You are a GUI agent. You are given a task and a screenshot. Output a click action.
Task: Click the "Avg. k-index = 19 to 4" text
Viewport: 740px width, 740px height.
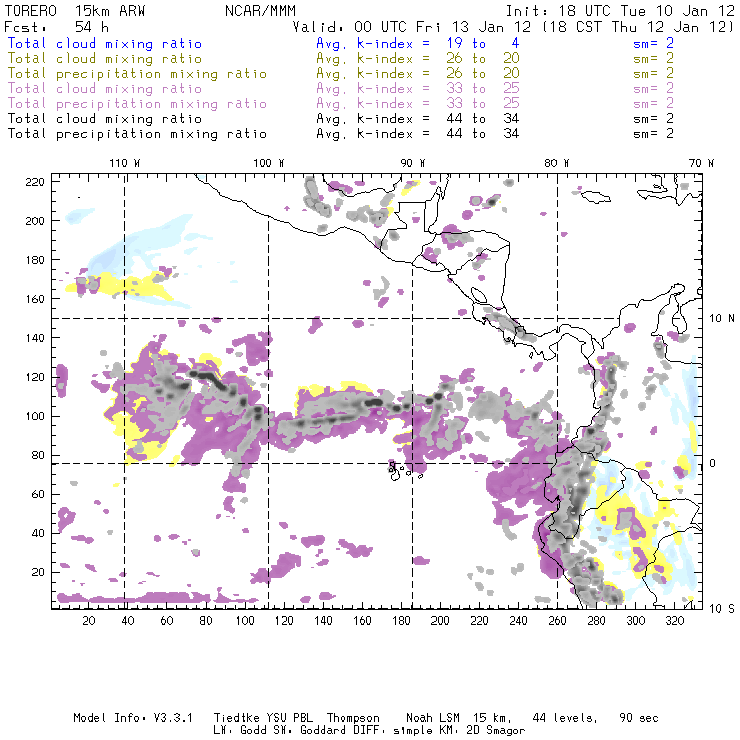tap(418, 43)
